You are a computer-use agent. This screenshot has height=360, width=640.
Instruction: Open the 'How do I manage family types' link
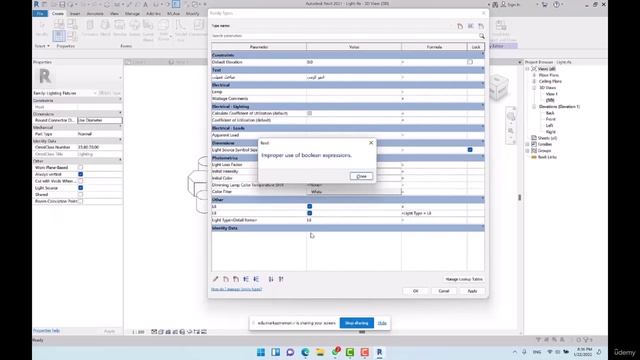tap(236, 289)
